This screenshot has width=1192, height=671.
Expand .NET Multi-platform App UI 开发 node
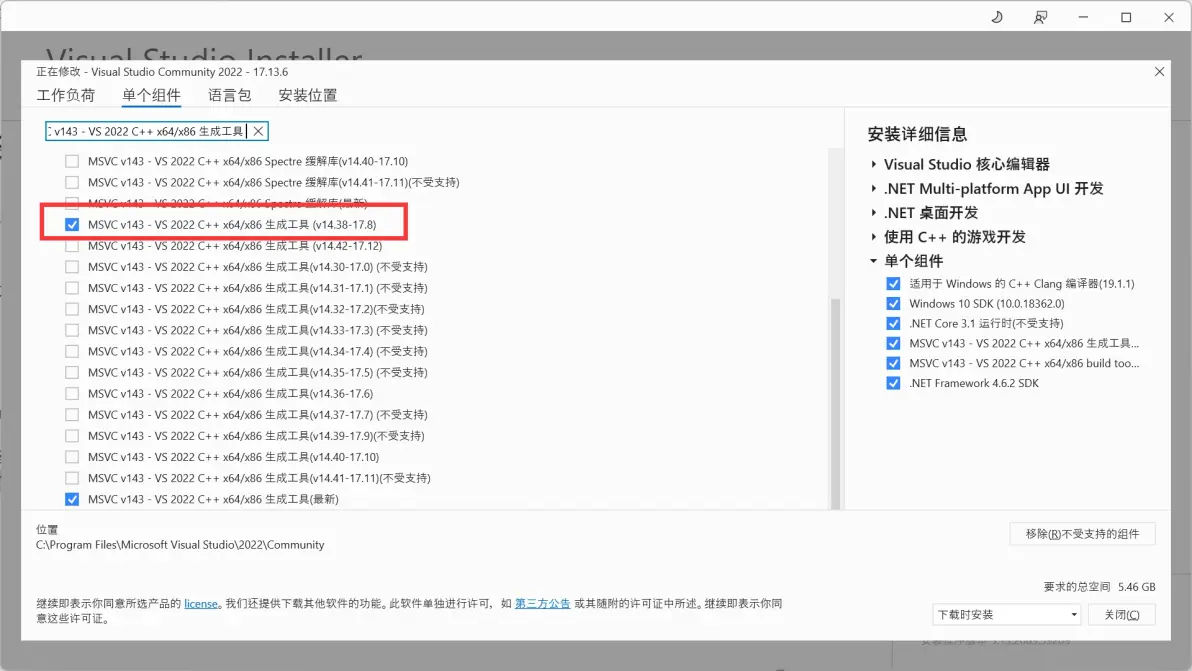[x=873, y=188]
